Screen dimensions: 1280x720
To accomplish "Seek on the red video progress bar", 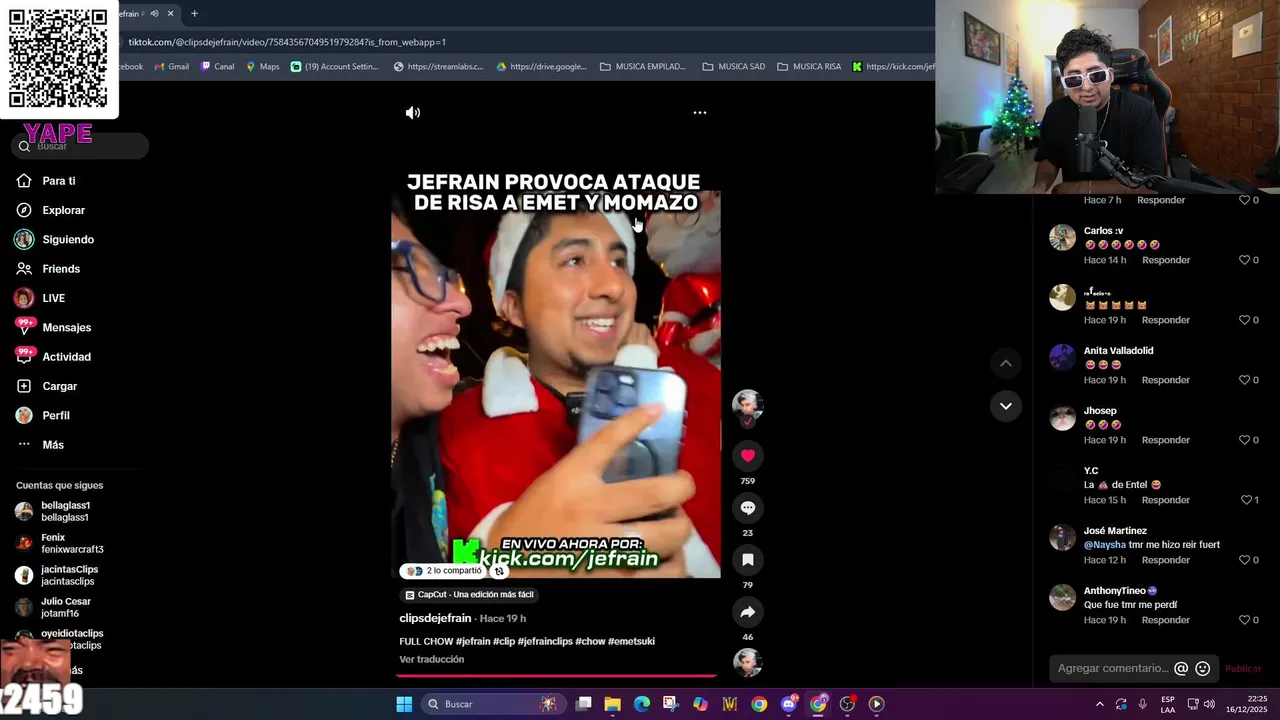I will pyautogui.click(x=555, y=676).
